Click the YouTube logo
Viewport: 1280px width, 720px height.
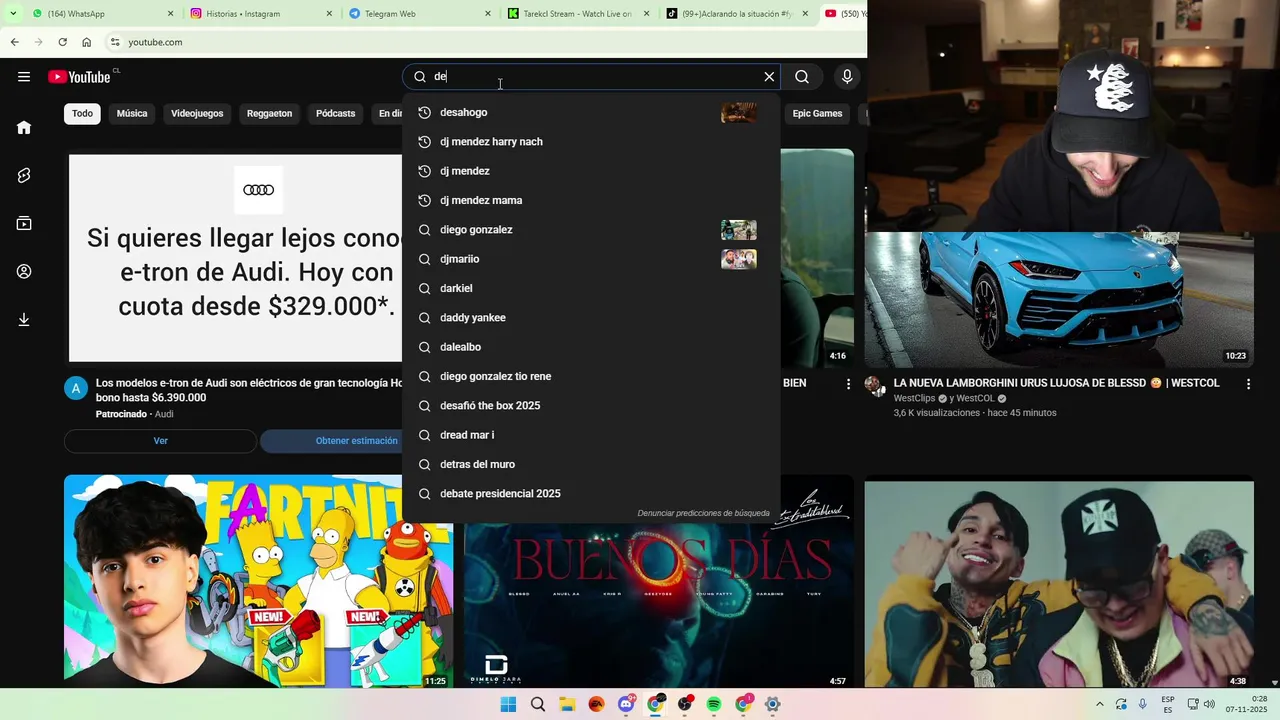click(79, 77)
